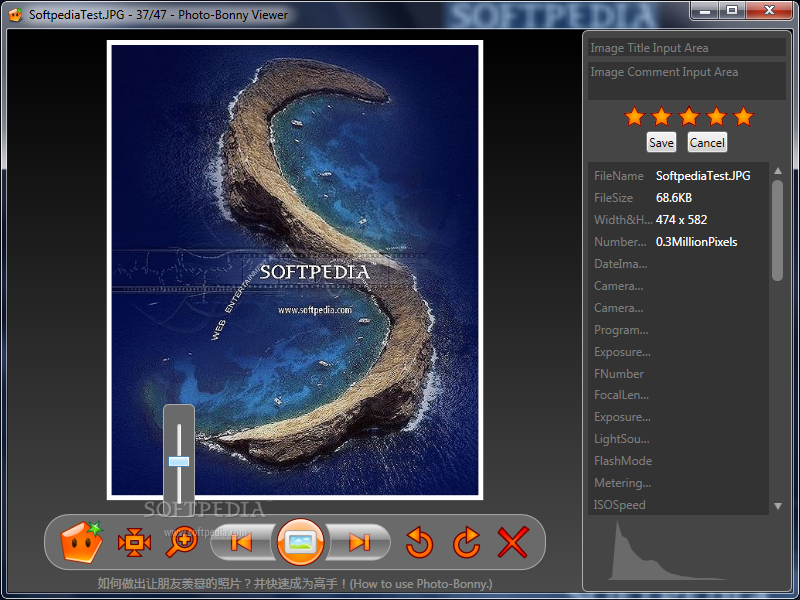Select SoftpediaTest.JPG value
The image size is (800, 600).
(703, 176)
